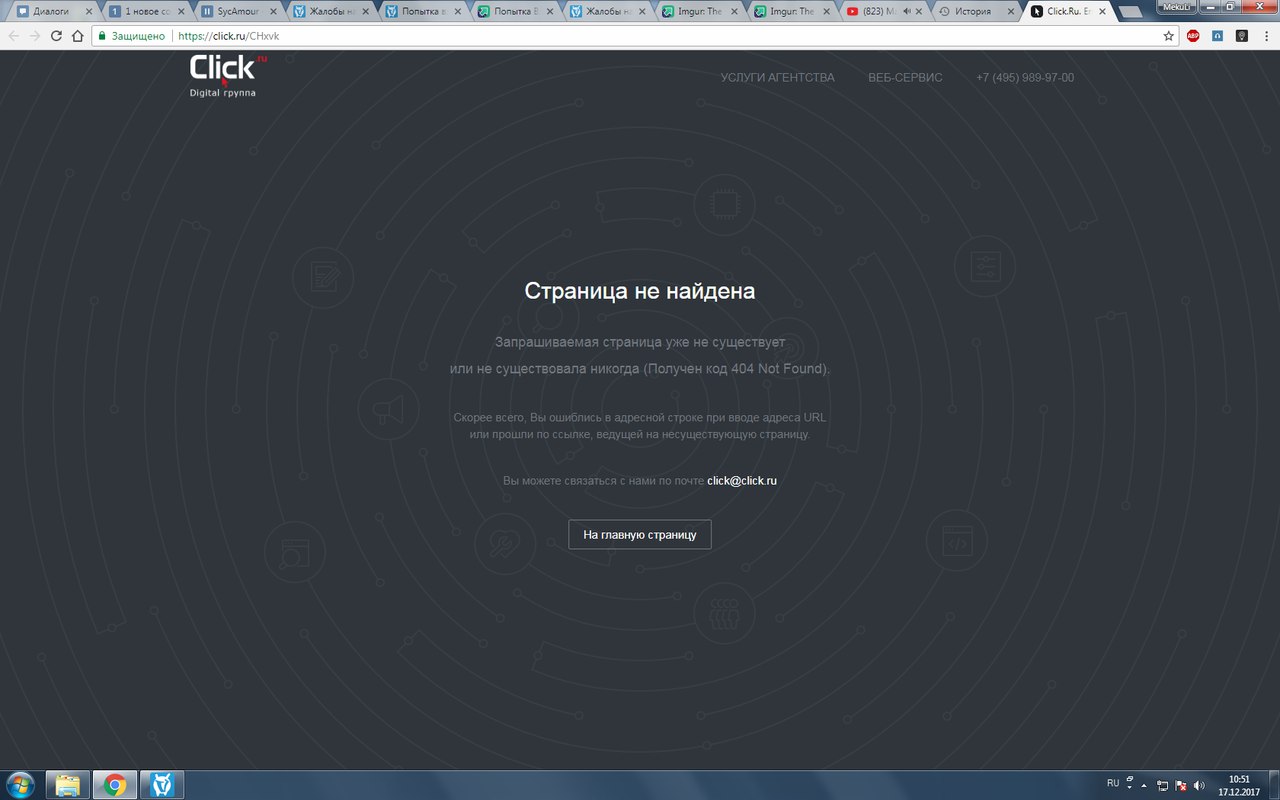Viewport: 1280px width, 800px height.
Task: Go to the browser home page icon
Action: point(77,35)
